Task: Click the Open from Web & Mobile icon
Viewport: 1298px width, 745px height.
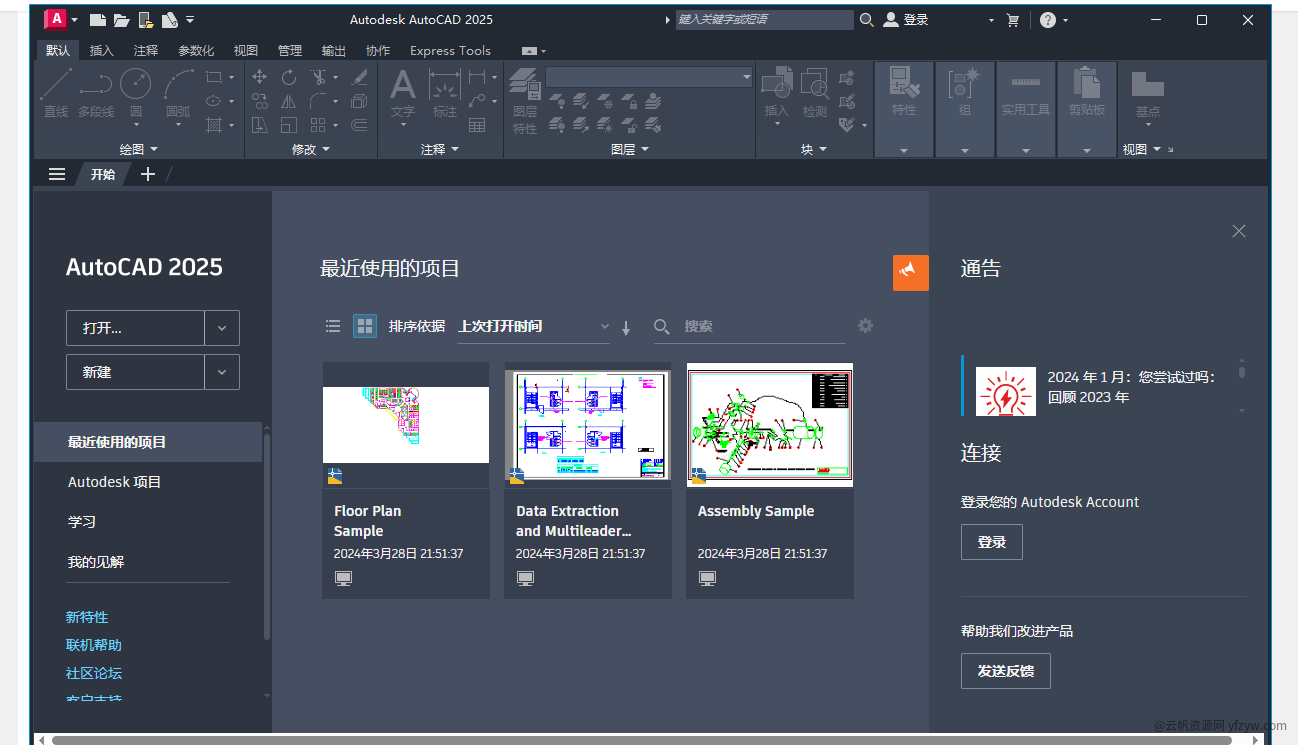Action: click(x=146, y=19)
